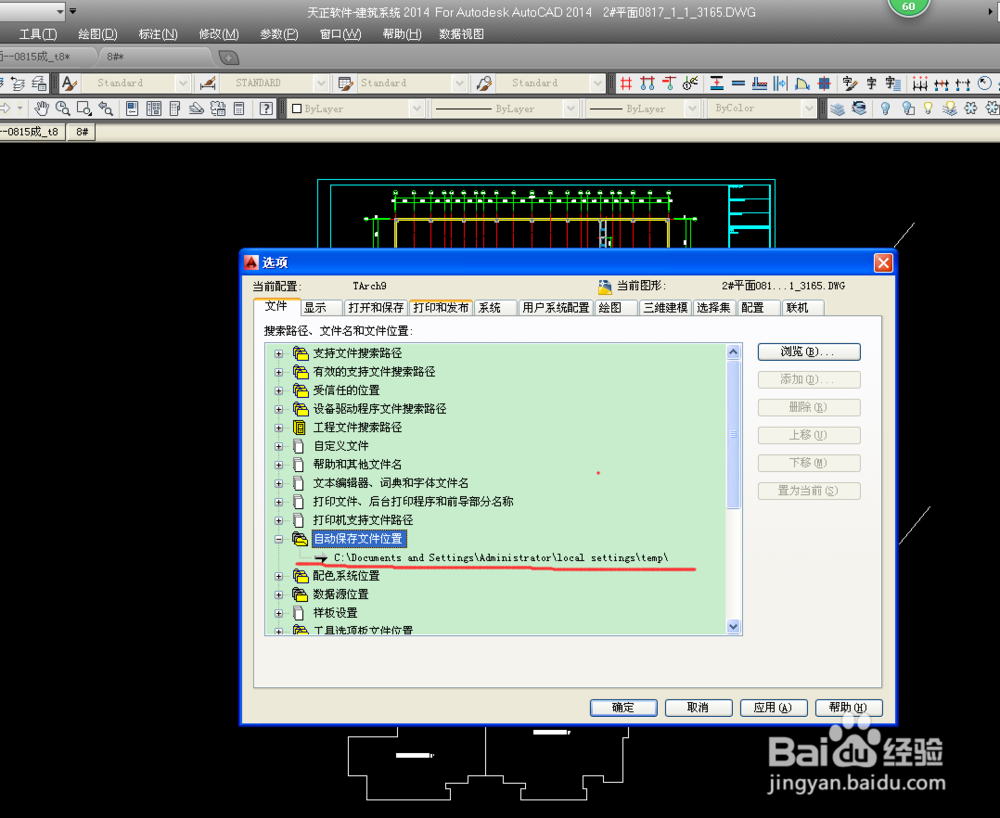The width and height of the screenshot is (1000, 818).
Task: Open the STANDARD dimension style dropdown
Action: click(x=321, y=83)
